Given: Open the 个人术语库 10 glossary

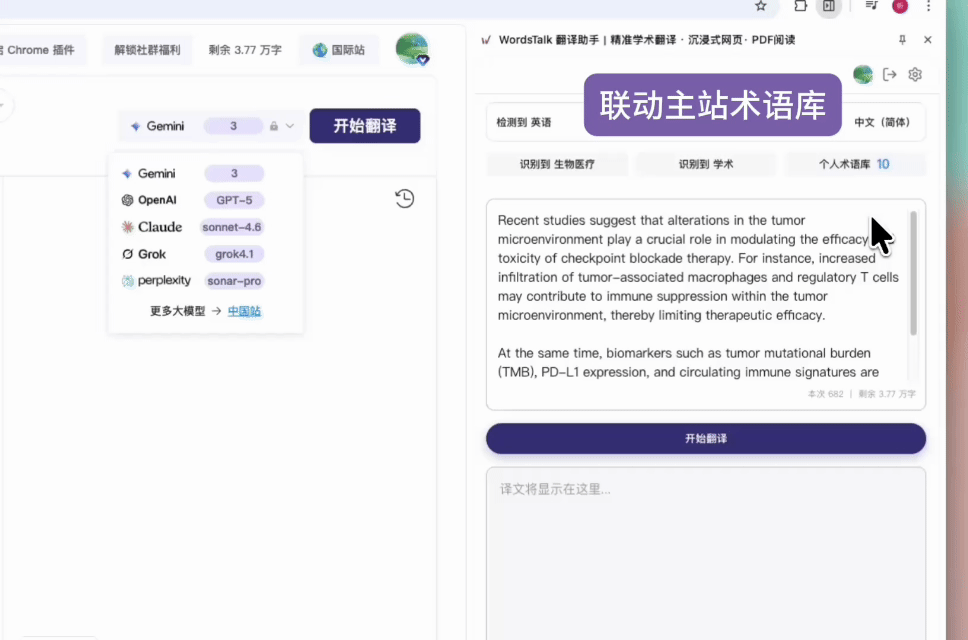Looking at the screenshot, I should coord(854,164).
